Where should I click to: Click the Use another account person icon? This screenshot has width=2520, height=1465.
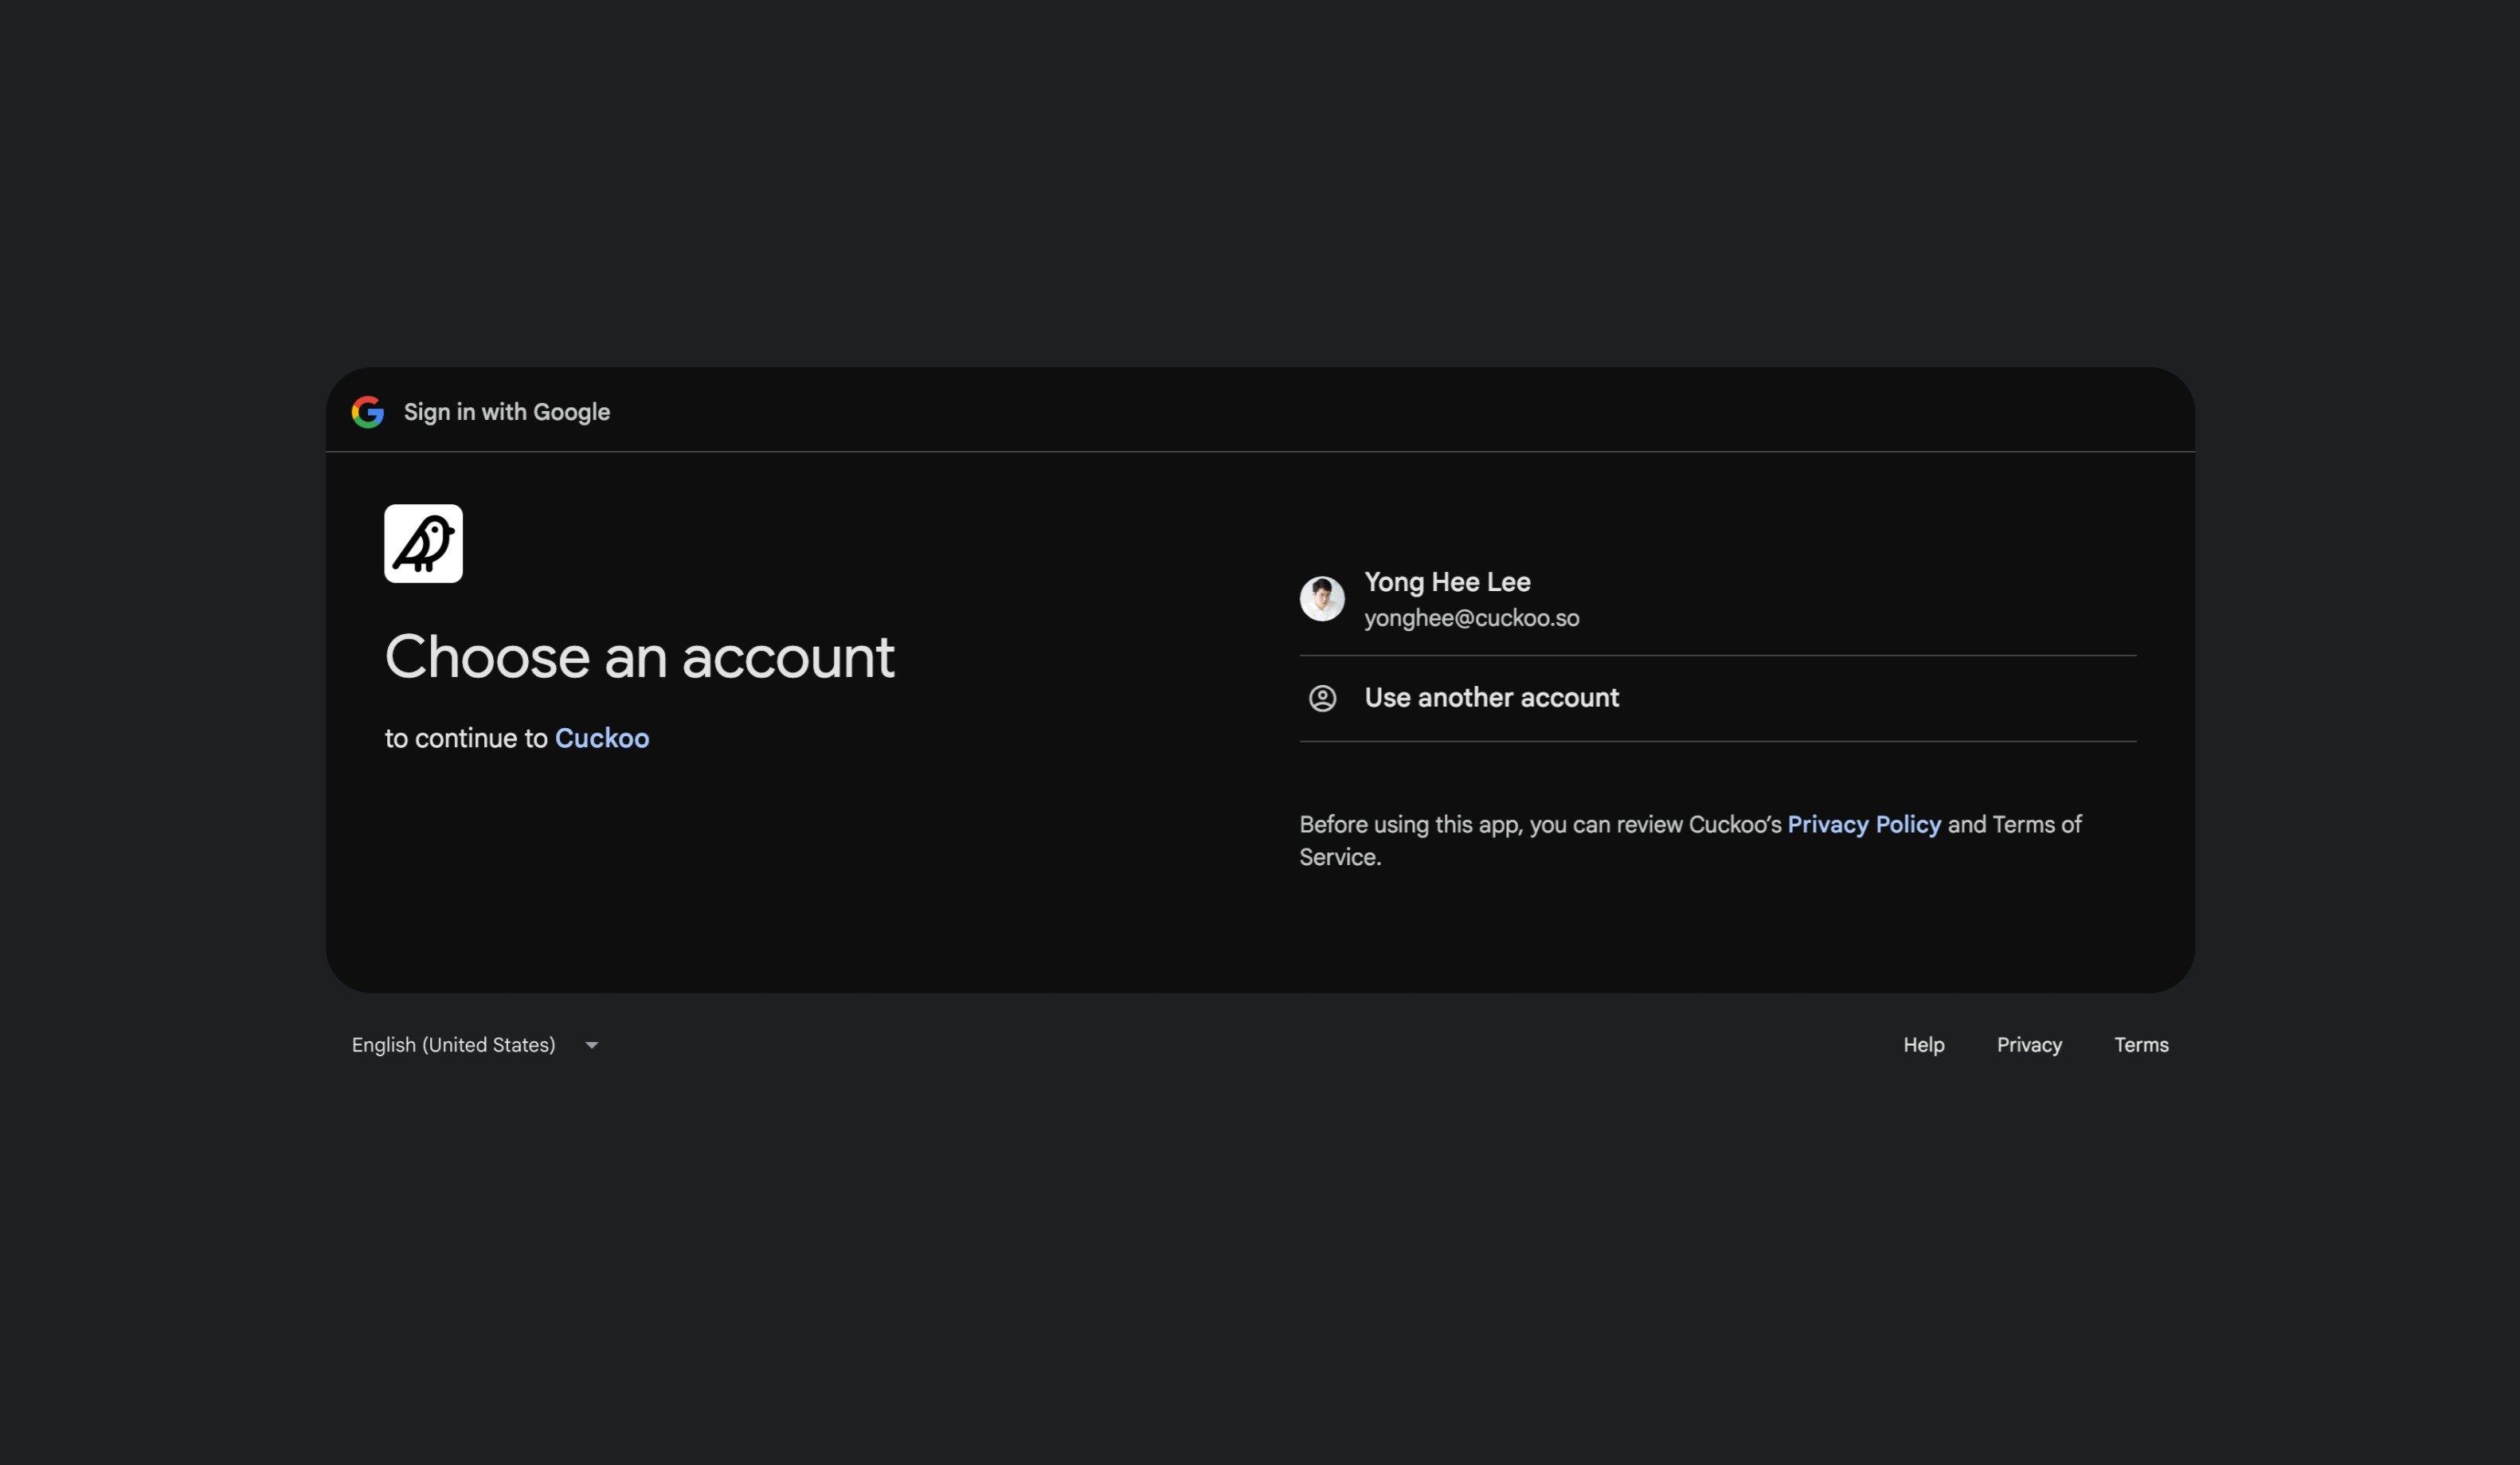point(1322,698)
